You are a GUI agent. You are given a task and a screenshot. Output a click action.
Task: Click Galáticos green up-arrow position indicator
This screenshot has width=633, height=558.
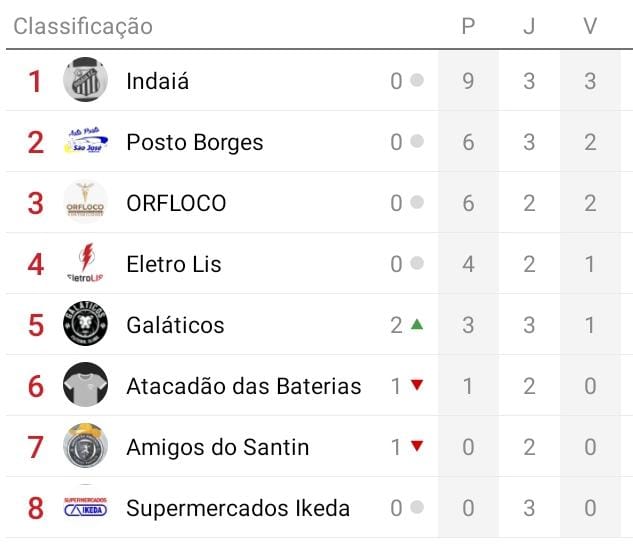point(417,325)
